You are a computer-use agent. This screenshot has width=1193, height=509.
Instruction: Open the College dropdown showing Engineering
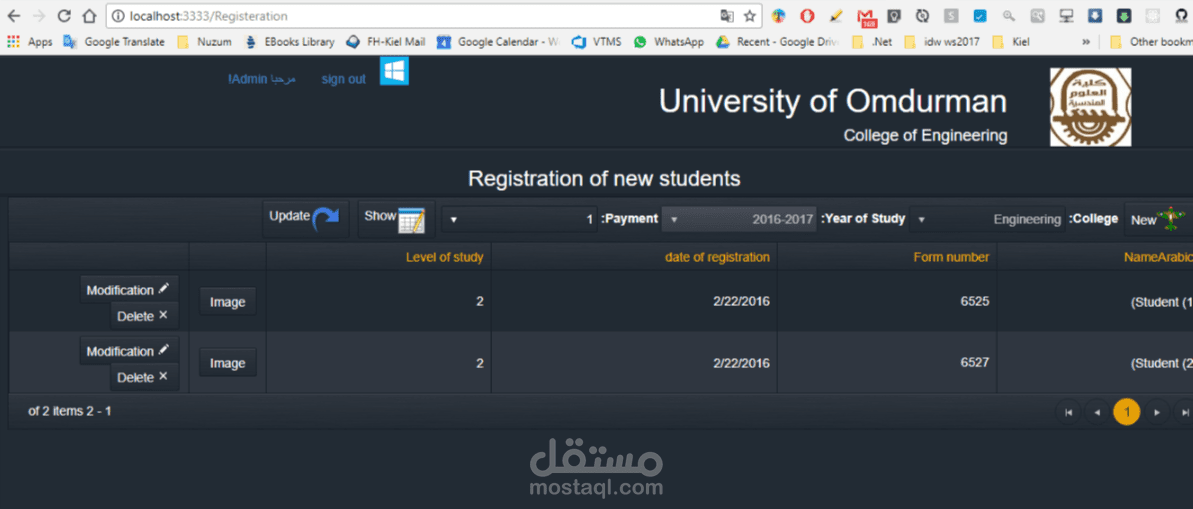tap(988, 219)
